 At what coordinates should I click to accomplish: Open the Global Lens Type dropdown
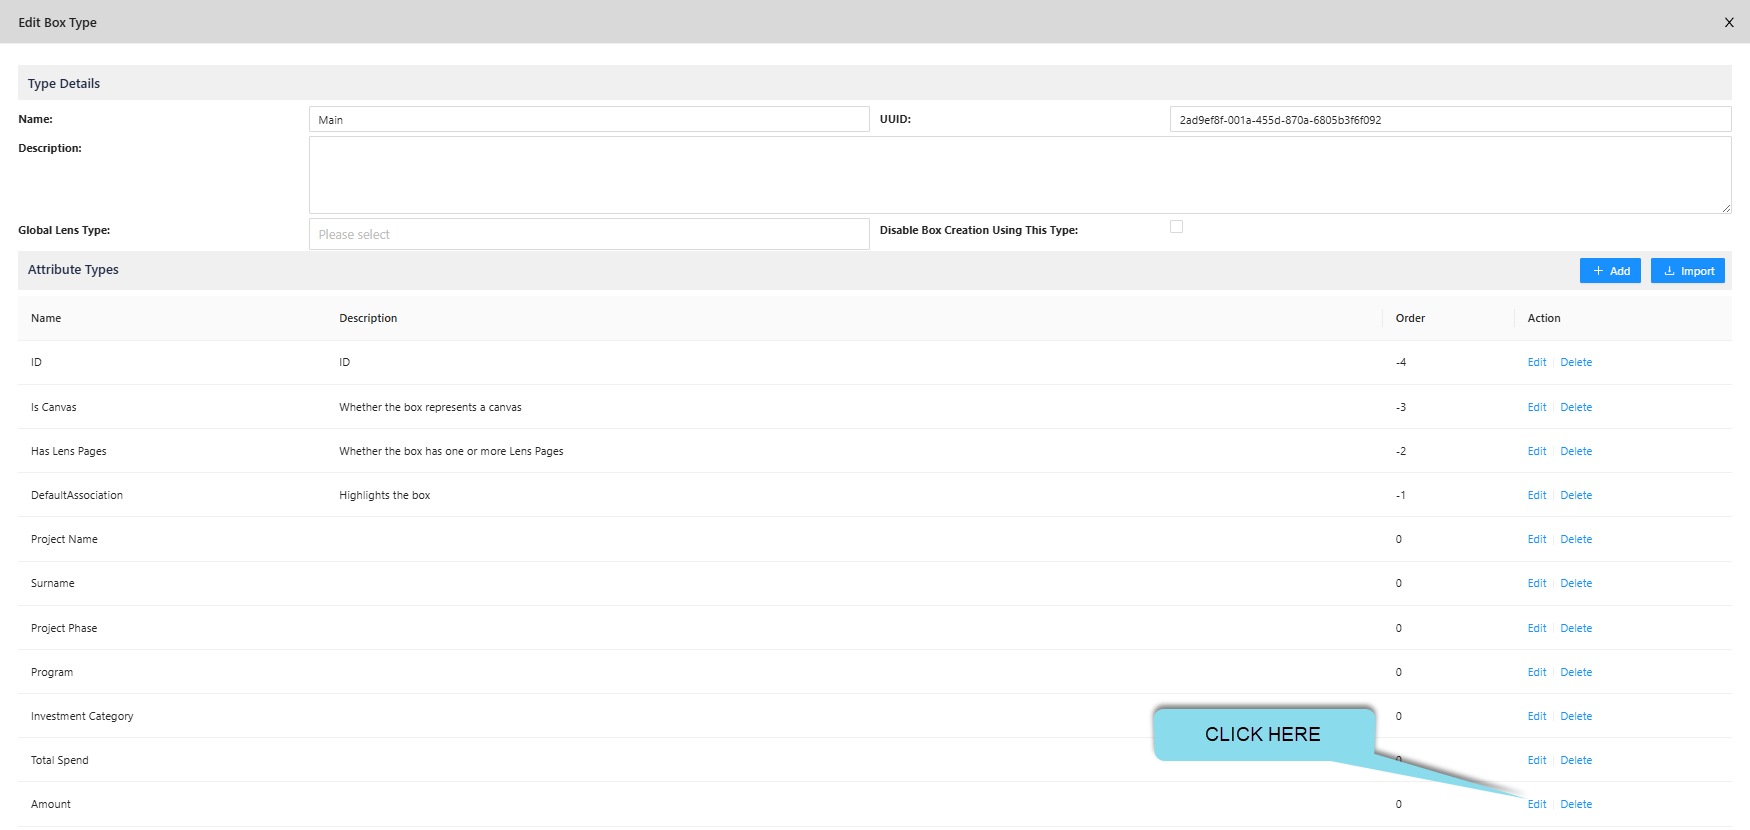[x=588, y=234]
